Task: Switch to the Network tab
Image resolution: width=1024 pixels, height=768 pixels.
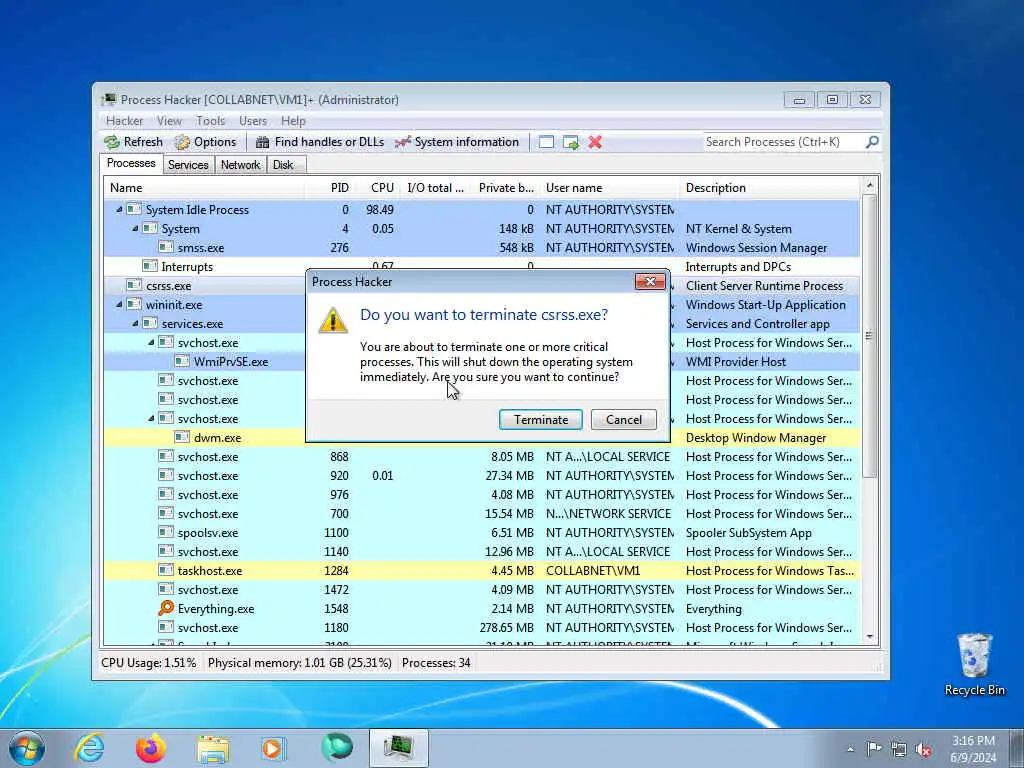Action: click(x=240, y=165)
